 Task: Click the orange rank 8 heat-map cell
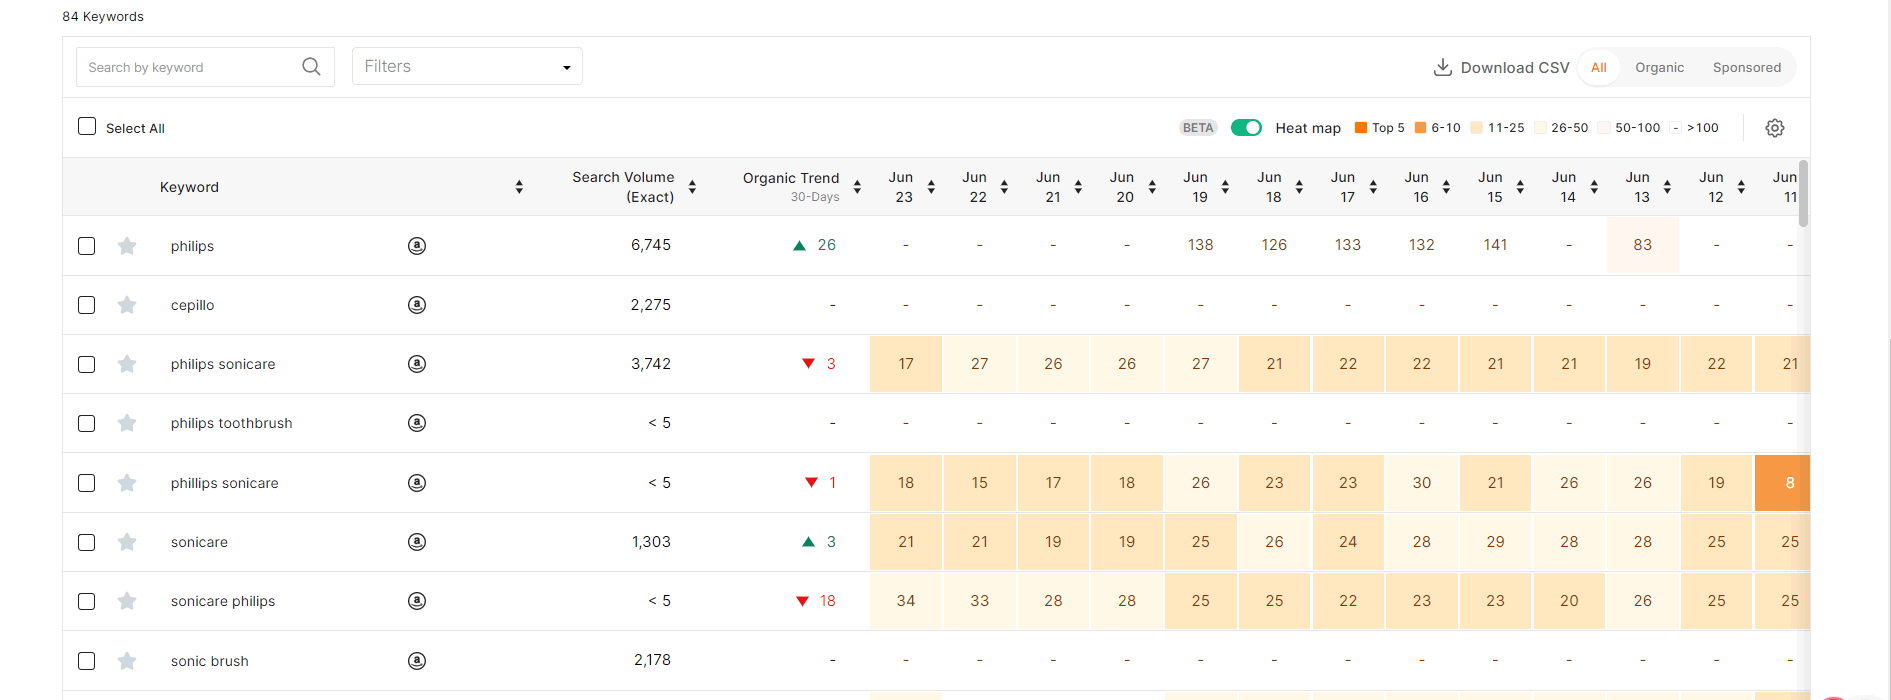pyautogui.click(x=1782, y=483)
